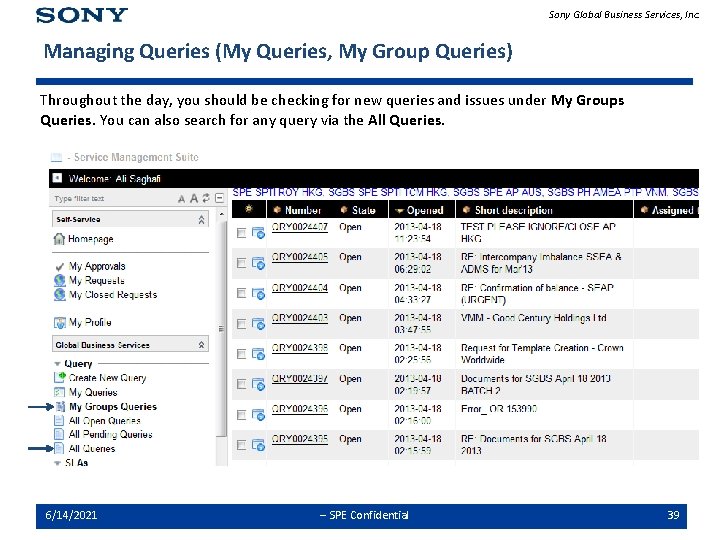
Task: Tick checkbox for Good Century Holdings row
Action: point(241,324)
